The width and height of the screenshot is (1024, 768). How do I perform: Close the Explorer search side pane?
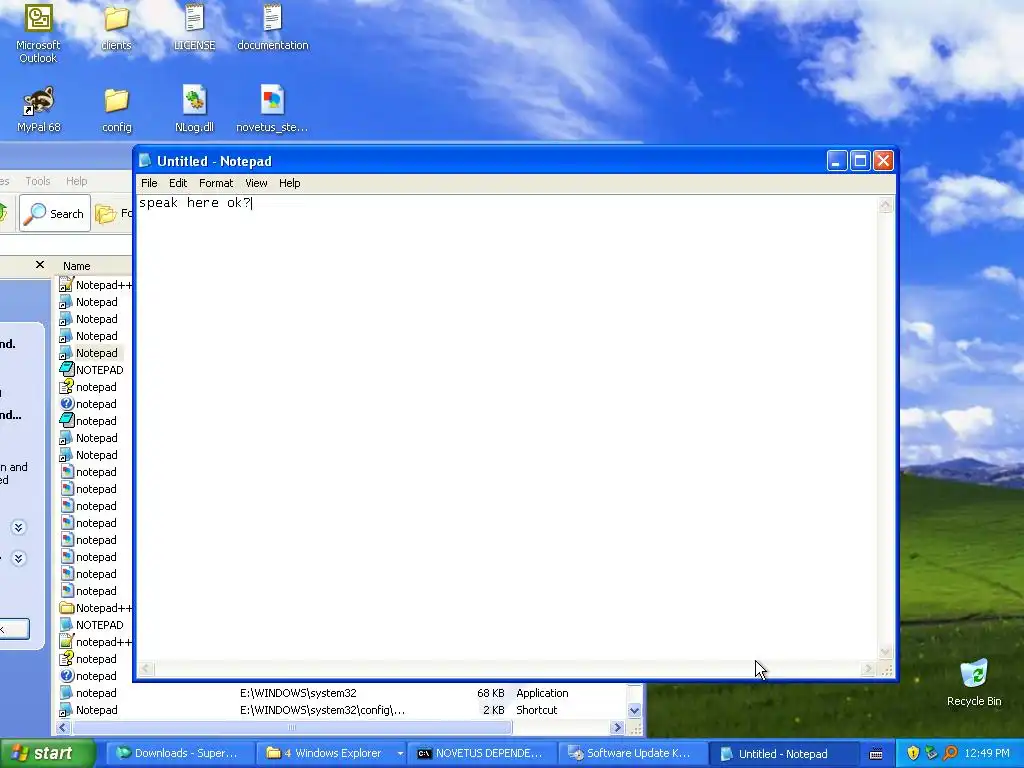pyautogui.click(x=40, y=264)
